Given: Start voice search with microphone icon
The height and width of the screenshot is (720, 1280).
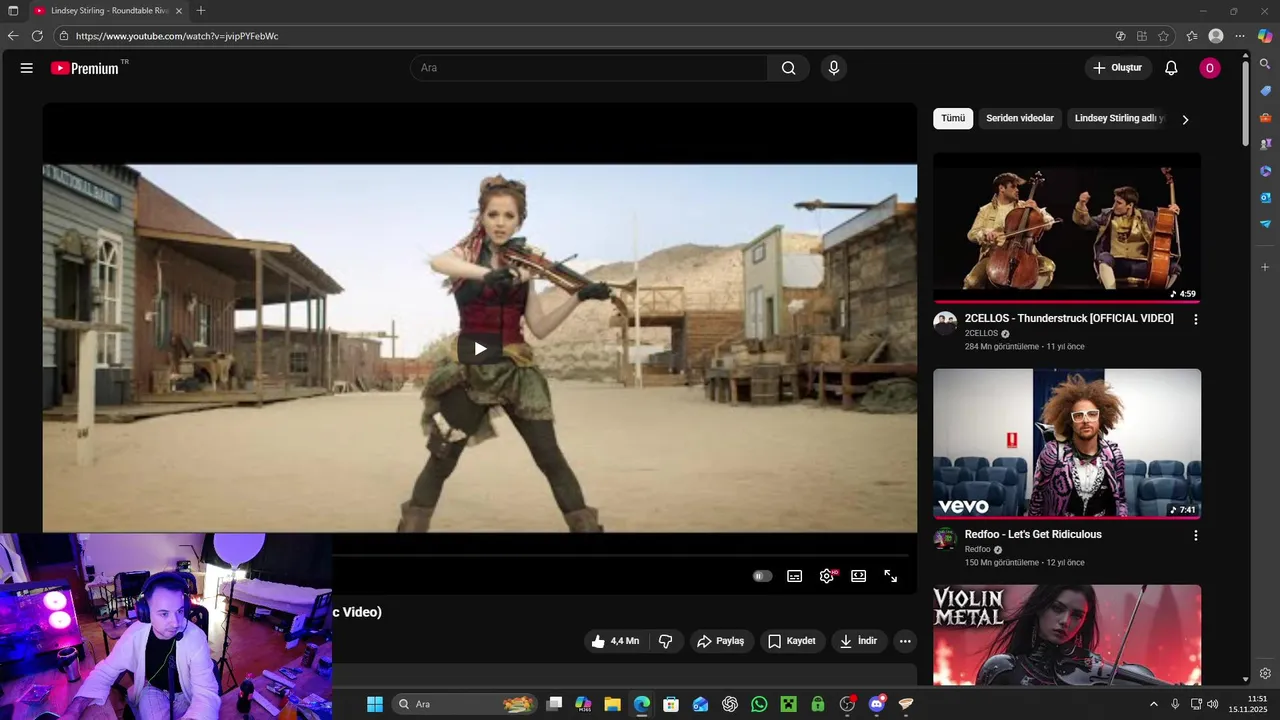Looking at the screenshot, I should [x=834, y=68].
